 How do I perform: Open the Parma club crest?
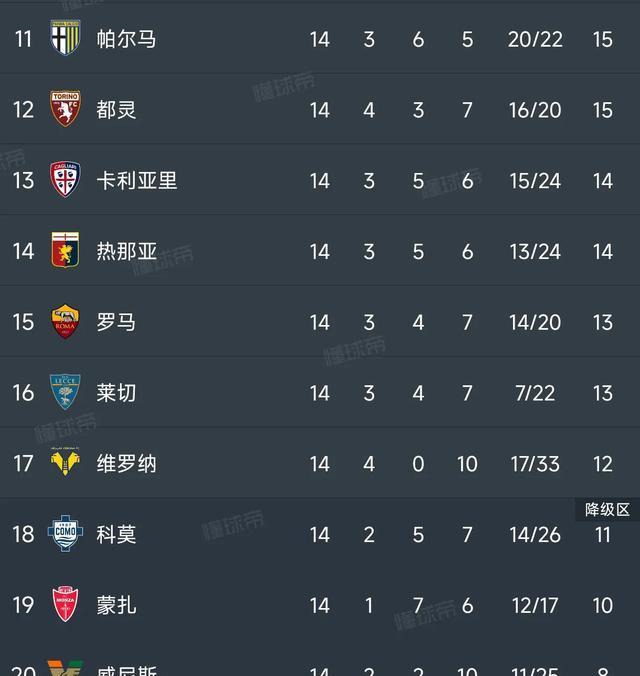click(x=65, y=38)
